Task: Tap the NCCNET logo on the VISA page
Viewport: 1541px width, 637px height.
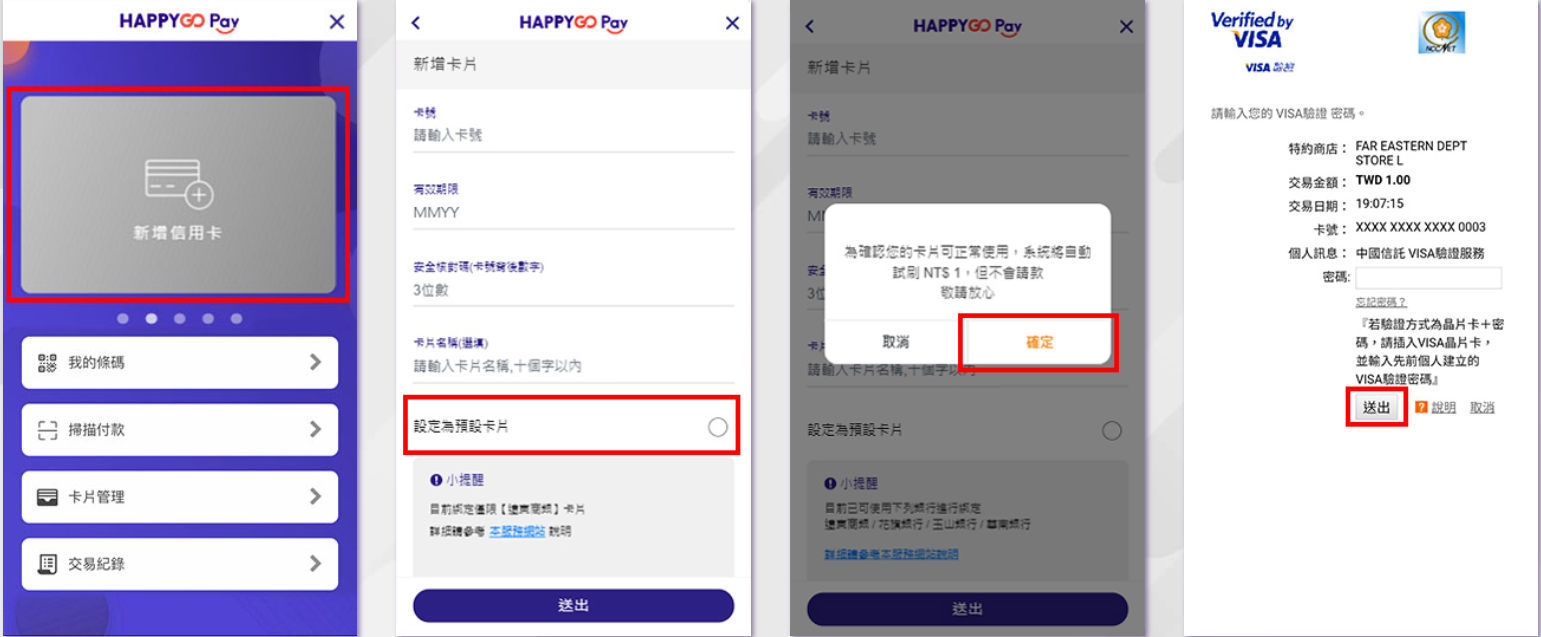Action: [1441, 32]
